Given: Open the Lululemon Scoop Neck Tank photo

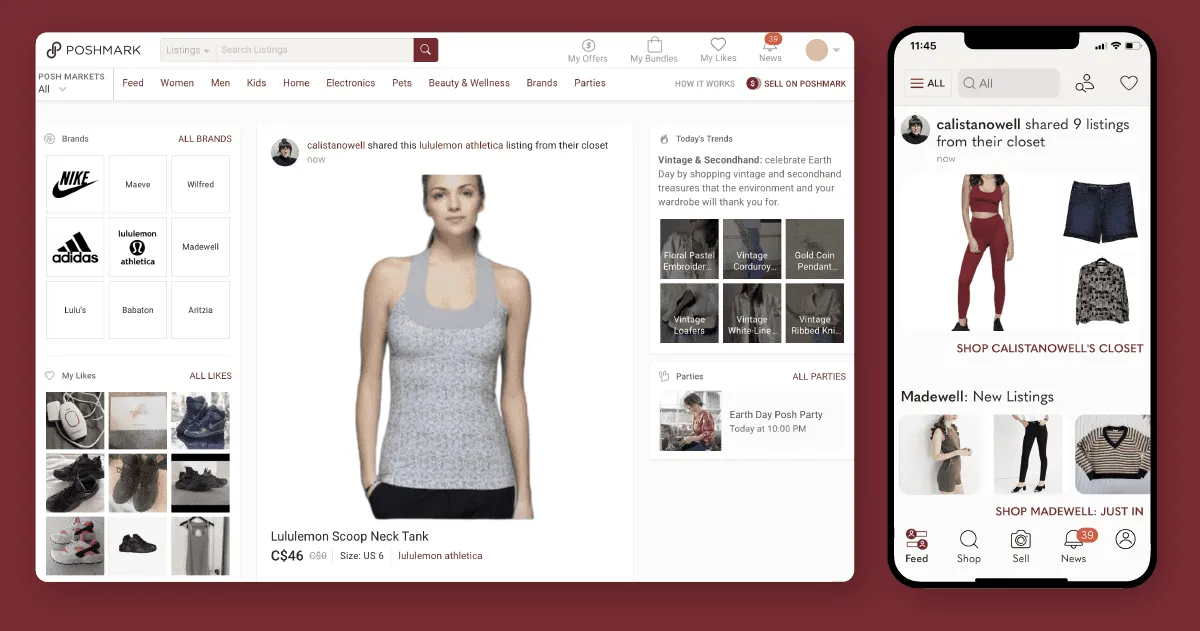Looking at the screenshot, I should coord(444,347).
